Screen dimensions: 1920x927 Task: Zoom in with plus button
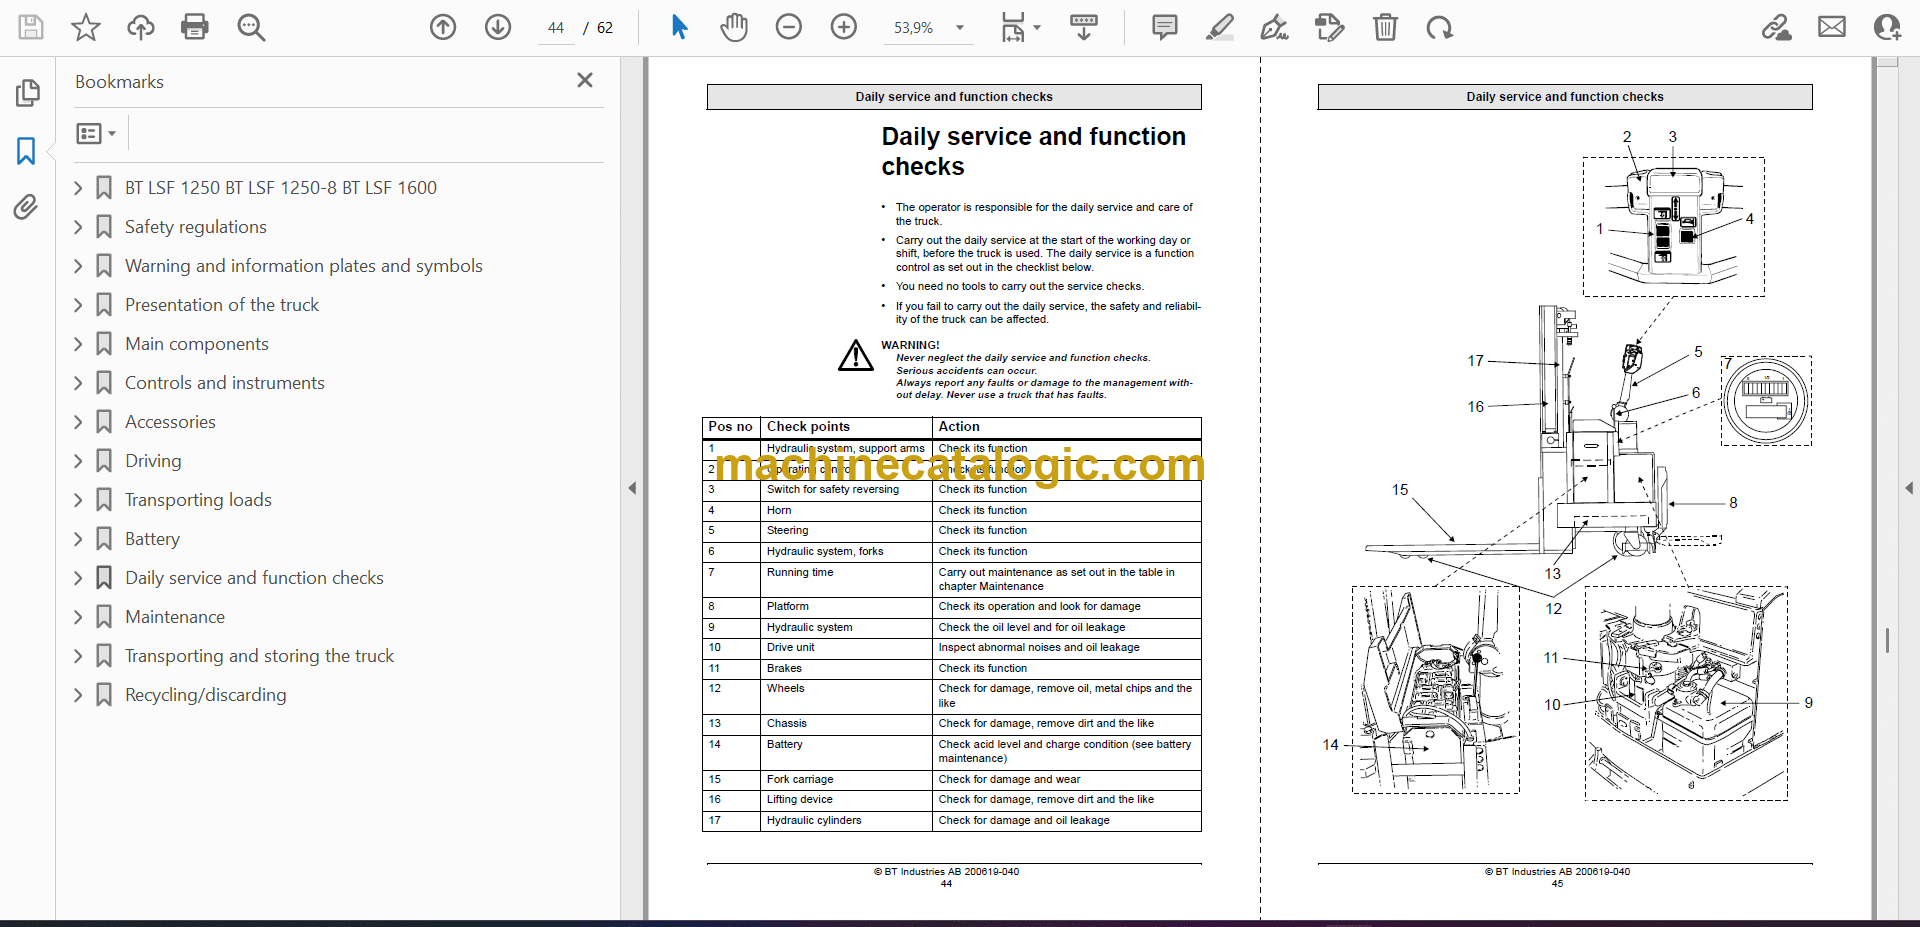click(x=844, y=27)
